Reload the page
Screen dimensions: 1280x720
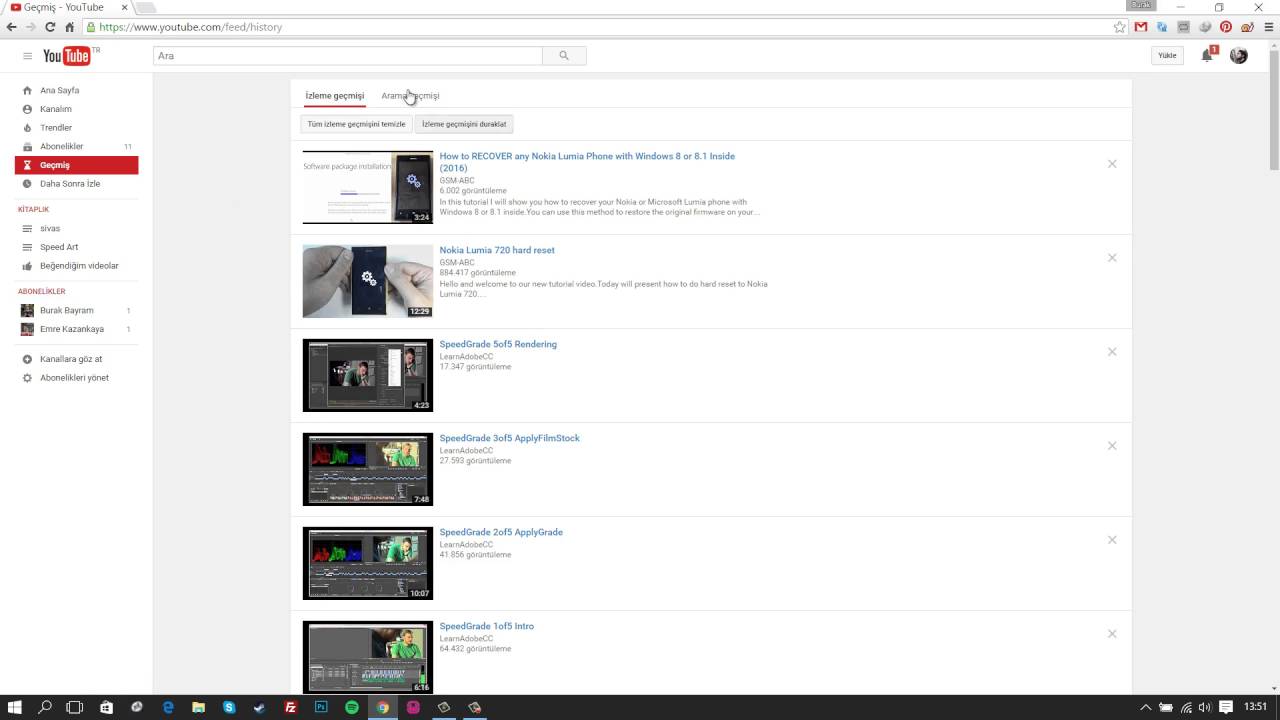(x=50, y=27)
